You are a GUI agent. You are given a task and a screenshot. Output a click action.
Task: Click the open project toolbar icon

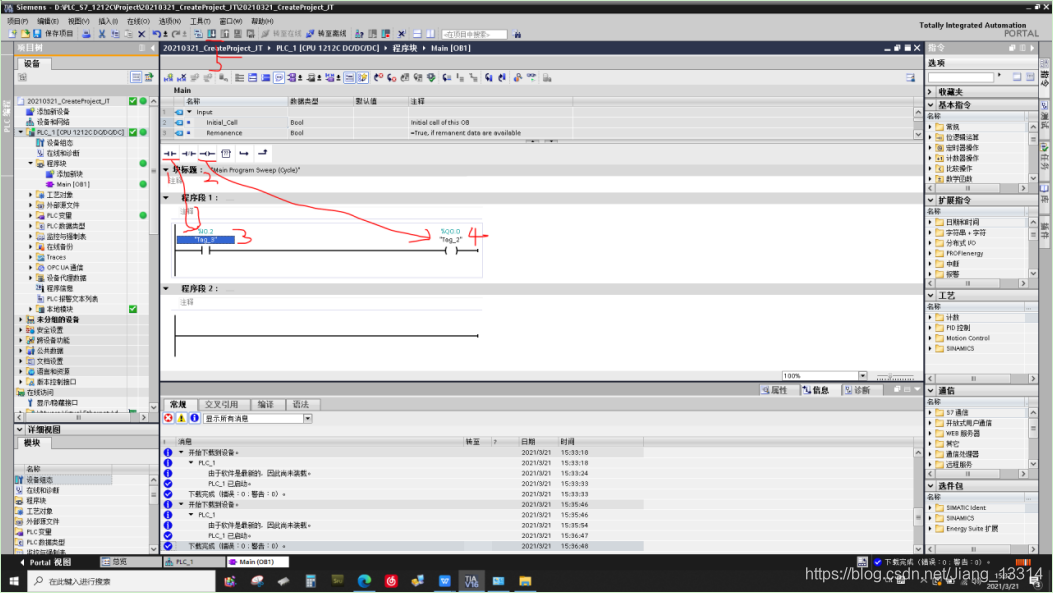(x=25, y=34)
